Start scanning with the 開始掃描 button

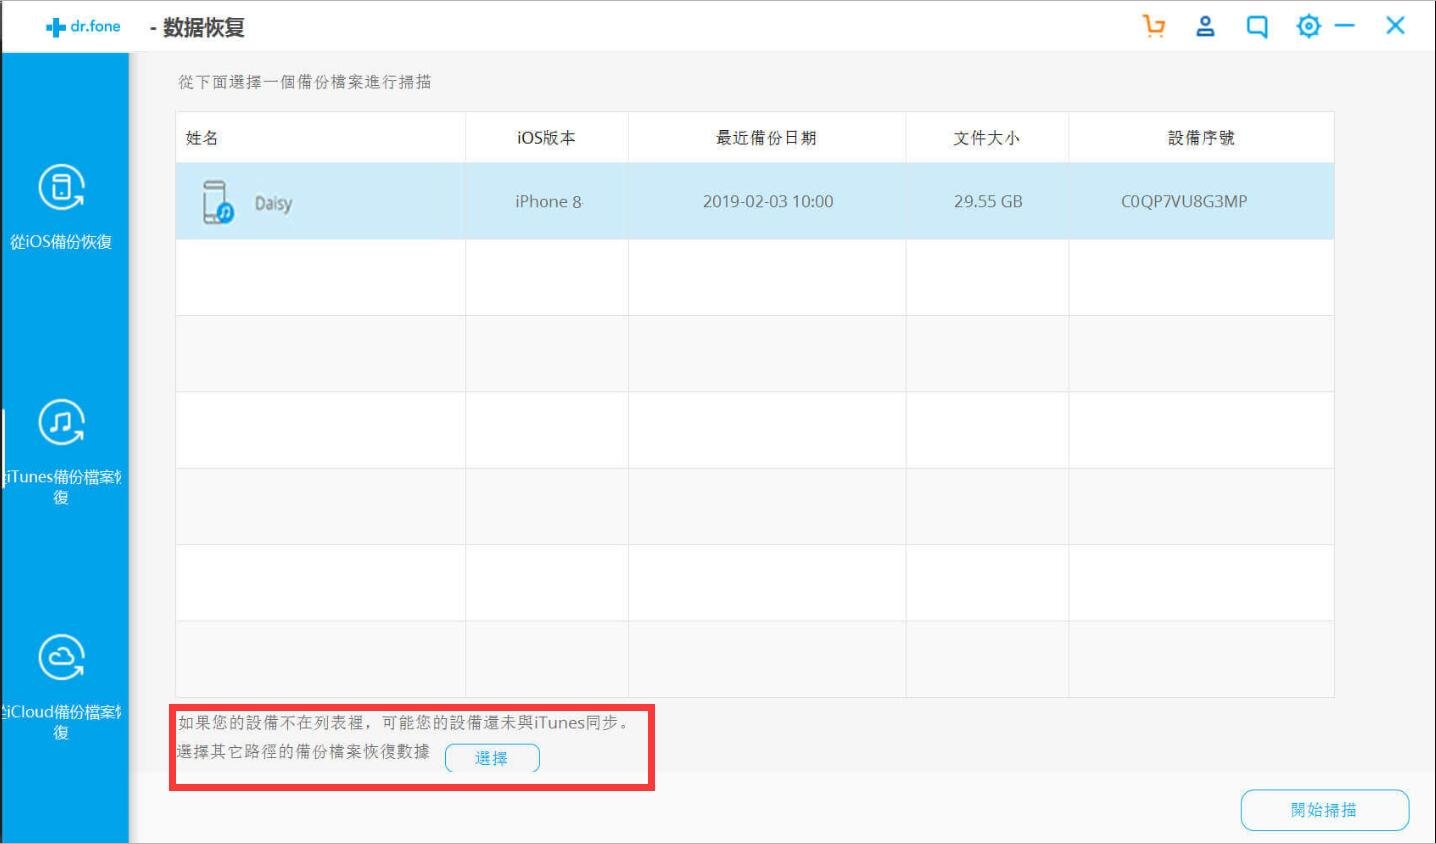(1324, 810)
